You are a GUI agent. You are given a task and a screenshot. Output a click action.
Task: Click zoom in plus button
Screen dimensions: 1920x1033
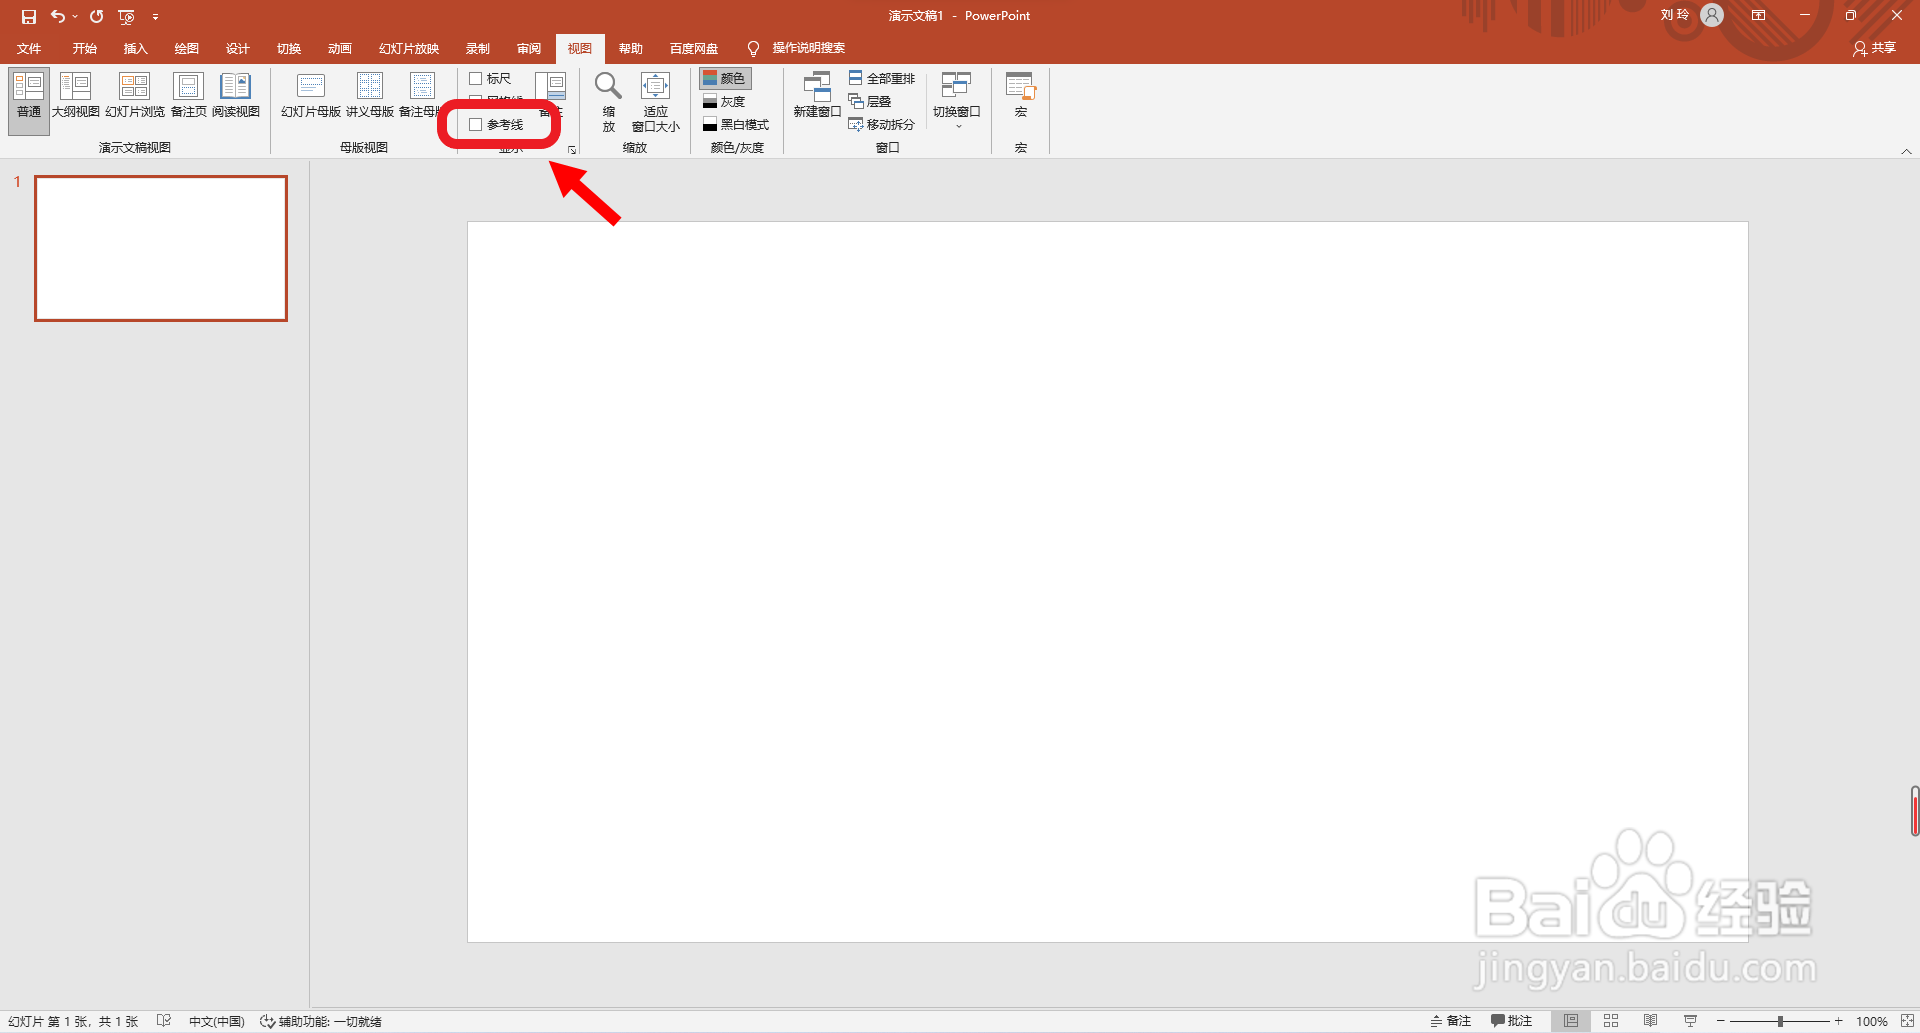pos(1838,1021)
